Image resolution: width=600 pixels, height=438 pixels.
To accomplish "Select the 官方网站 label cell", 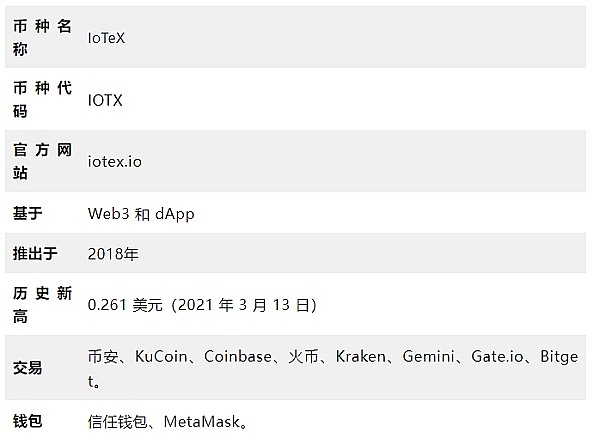I will click(41, 161).
